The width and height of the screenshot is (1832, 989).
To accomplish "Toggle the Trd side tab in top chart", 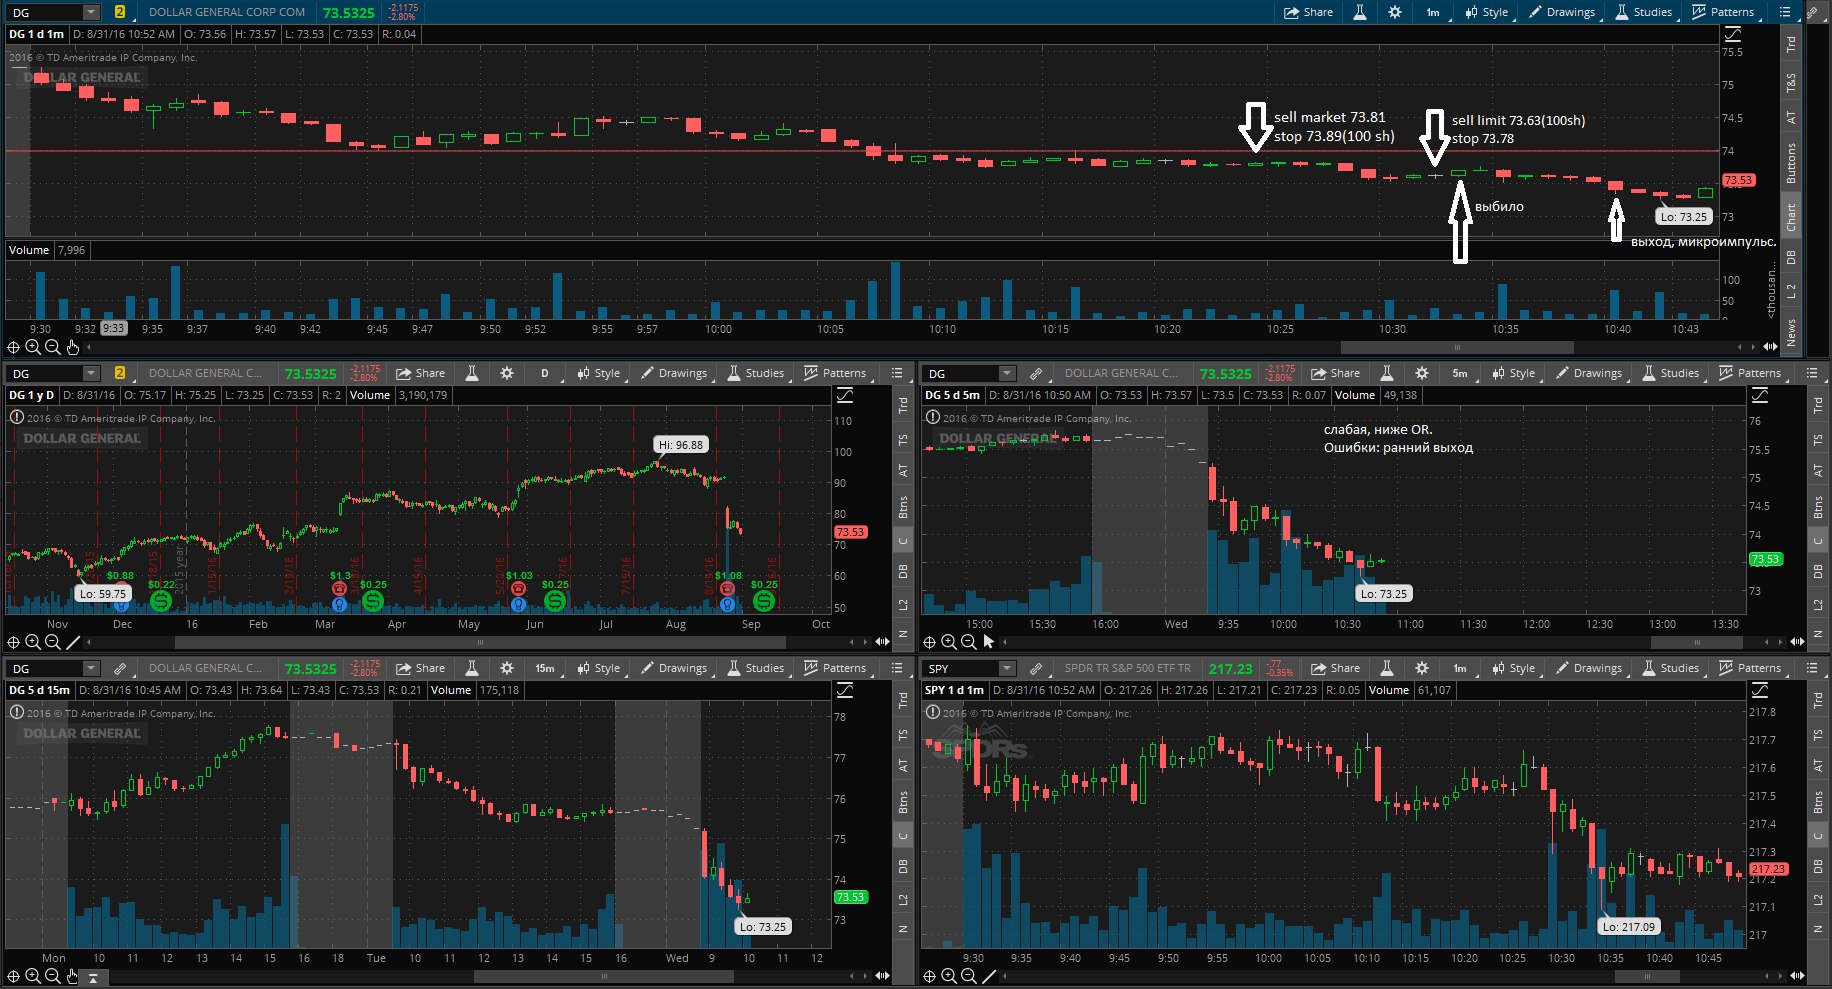I will coord(1791,44).
